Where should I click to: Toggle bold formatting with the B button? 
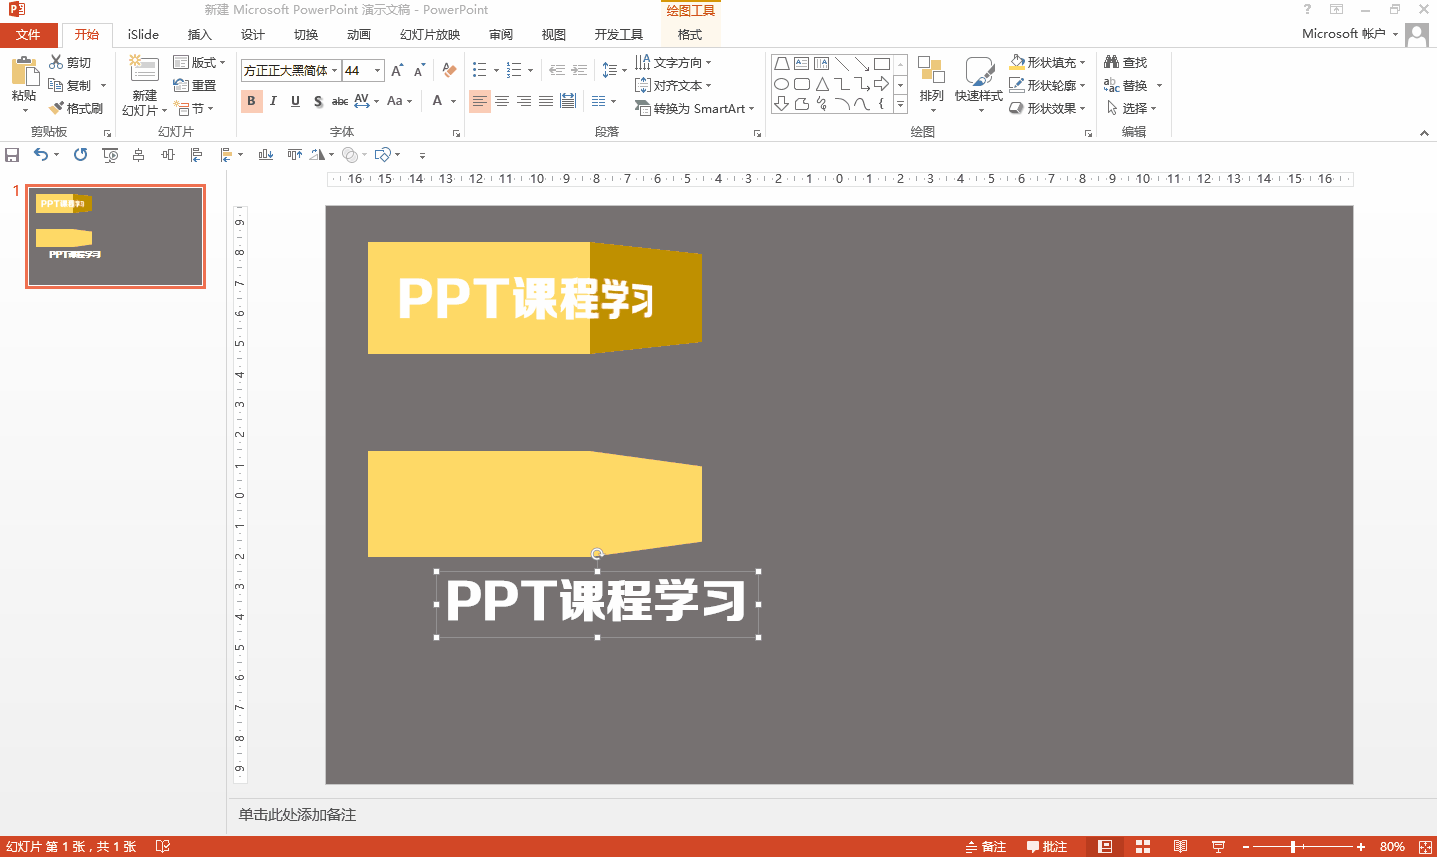pyautogui.click(x=250, y=101)
